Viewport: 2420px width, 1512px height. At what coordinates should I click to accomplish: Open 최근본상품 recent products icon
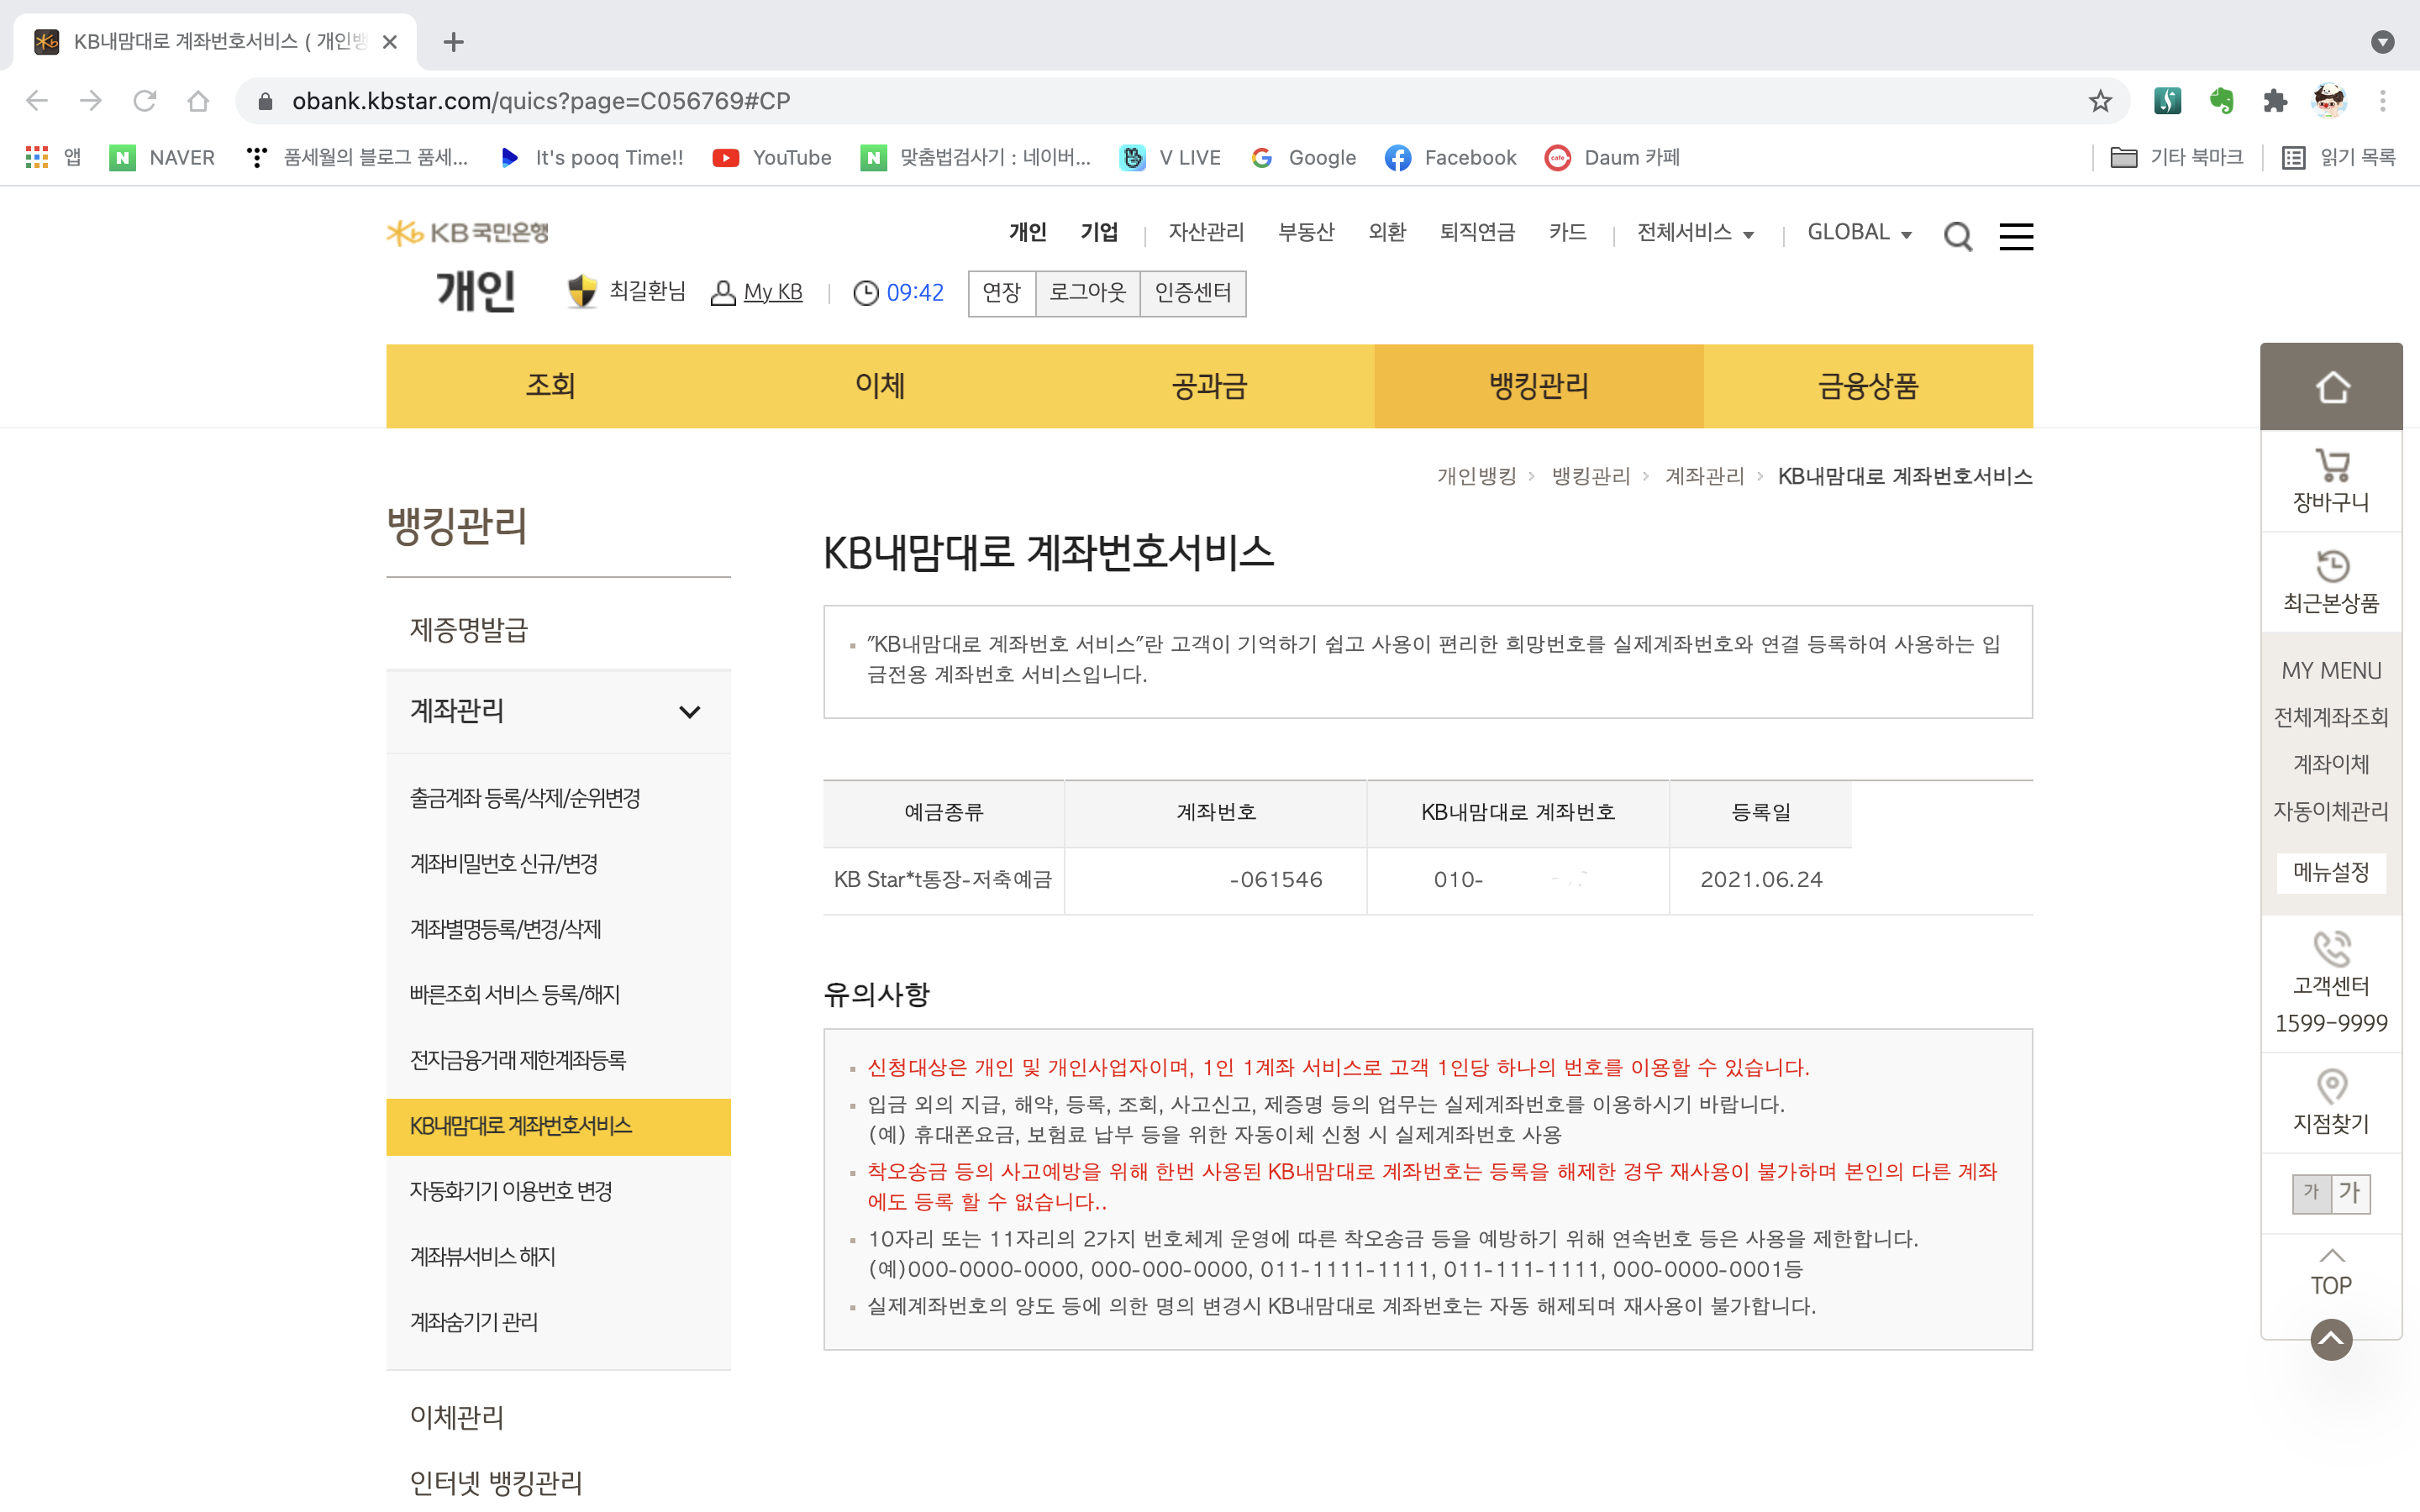click(x=2330, y=566)
